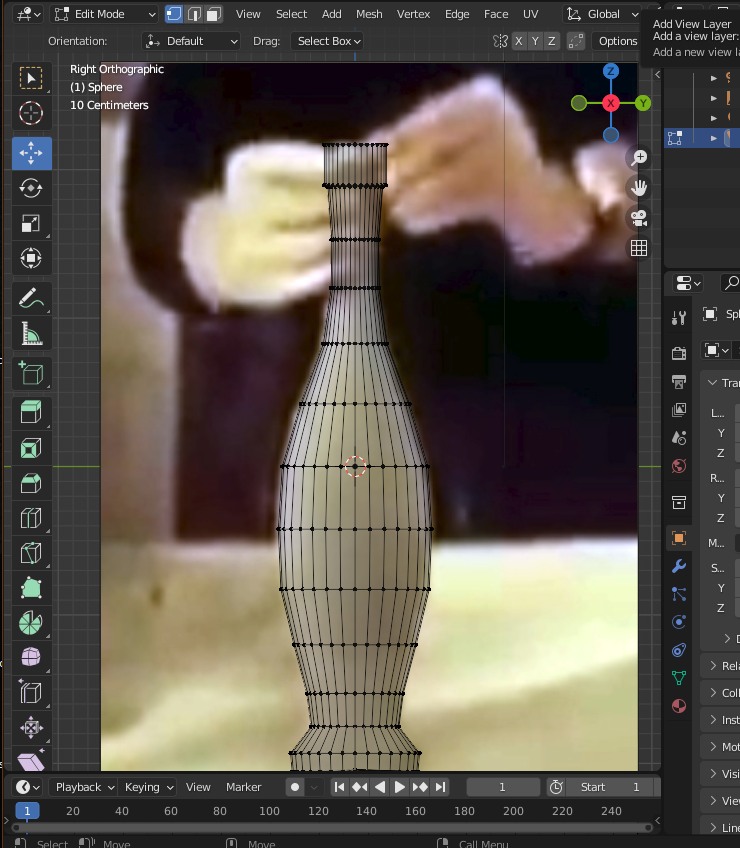Open the Edit Mode dropdown

tap(104, 14)
